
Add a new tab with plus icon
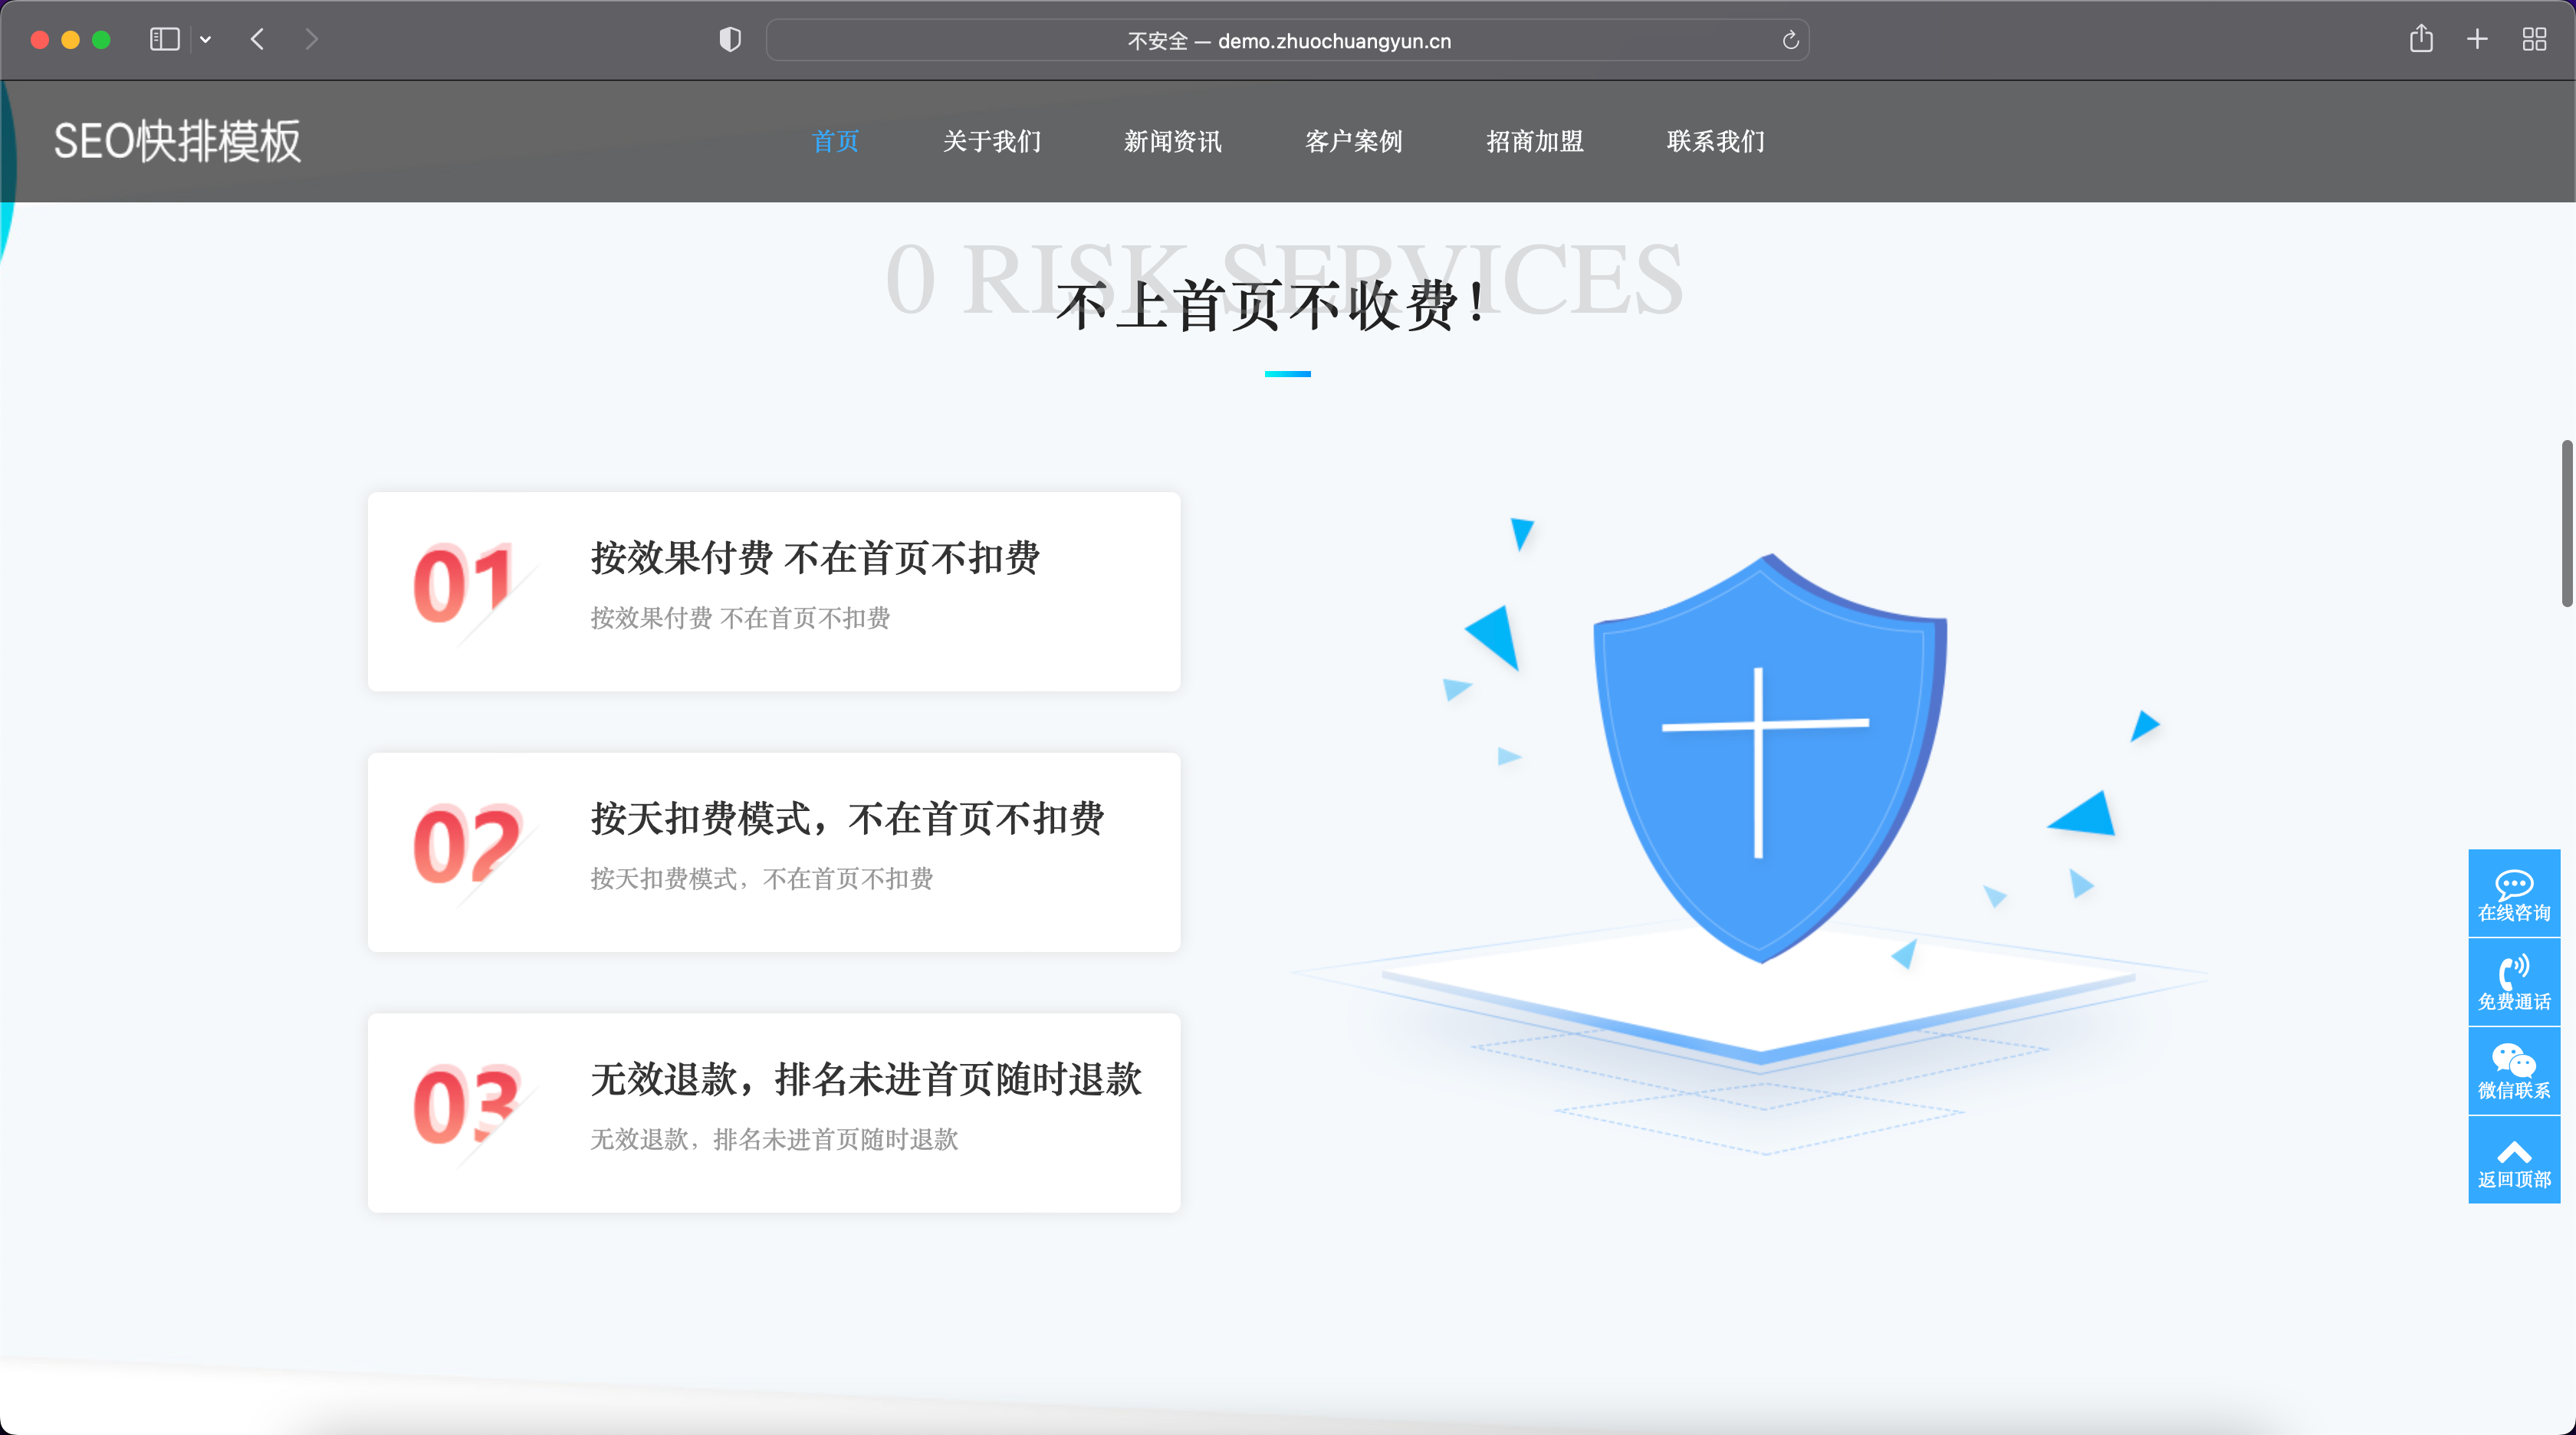click(x=2477, y=40)
